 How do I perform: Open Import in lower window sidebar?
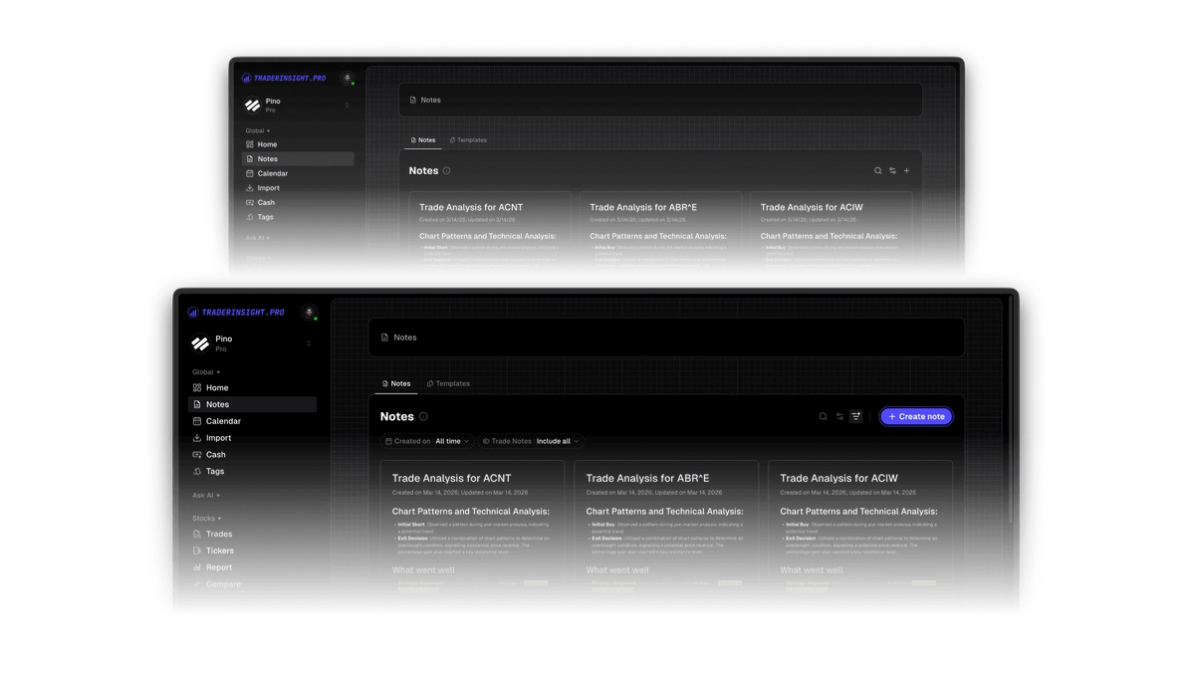[251, 438]
